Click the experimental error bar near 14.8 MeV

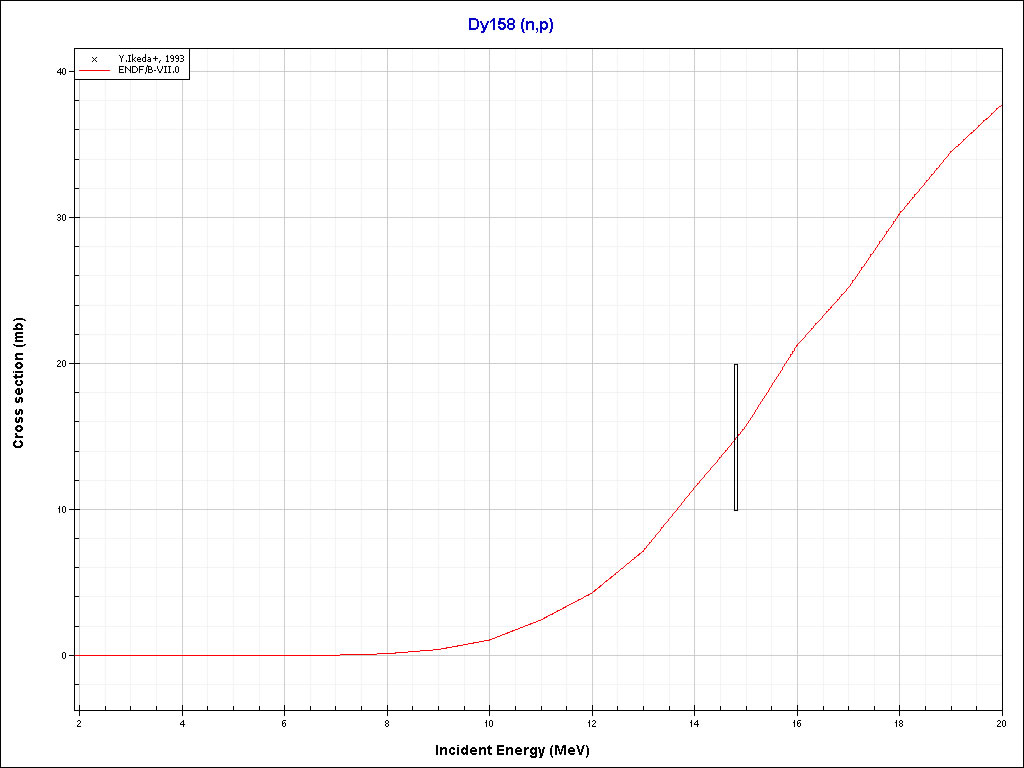[x=736, y=437]
